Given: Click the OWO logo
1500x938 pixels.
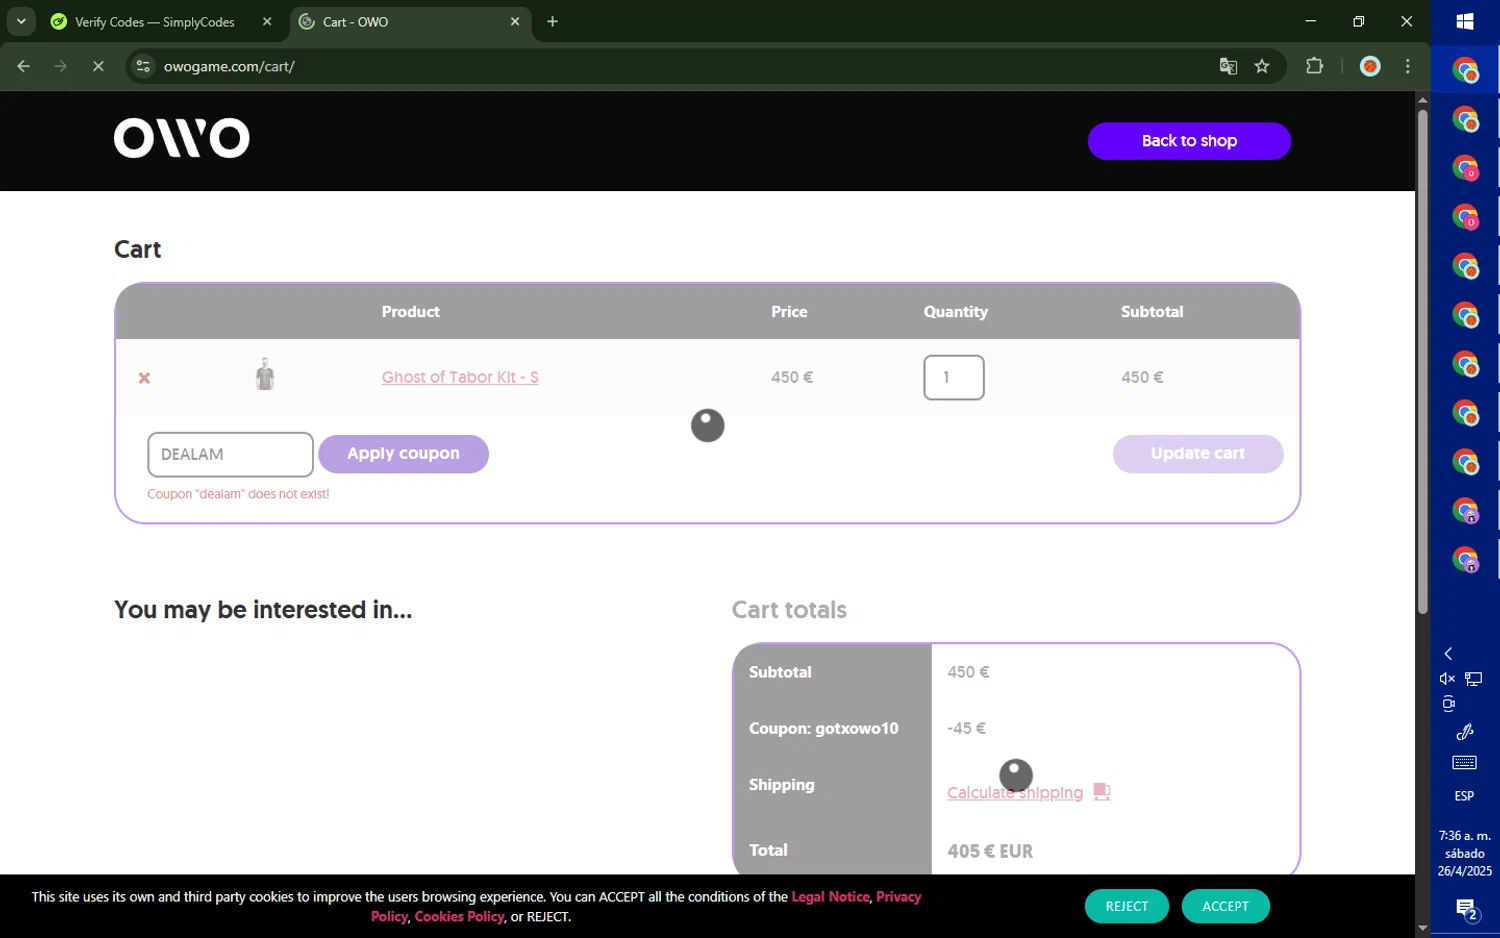Looking at the screenshot, I should tap(182, 138).
